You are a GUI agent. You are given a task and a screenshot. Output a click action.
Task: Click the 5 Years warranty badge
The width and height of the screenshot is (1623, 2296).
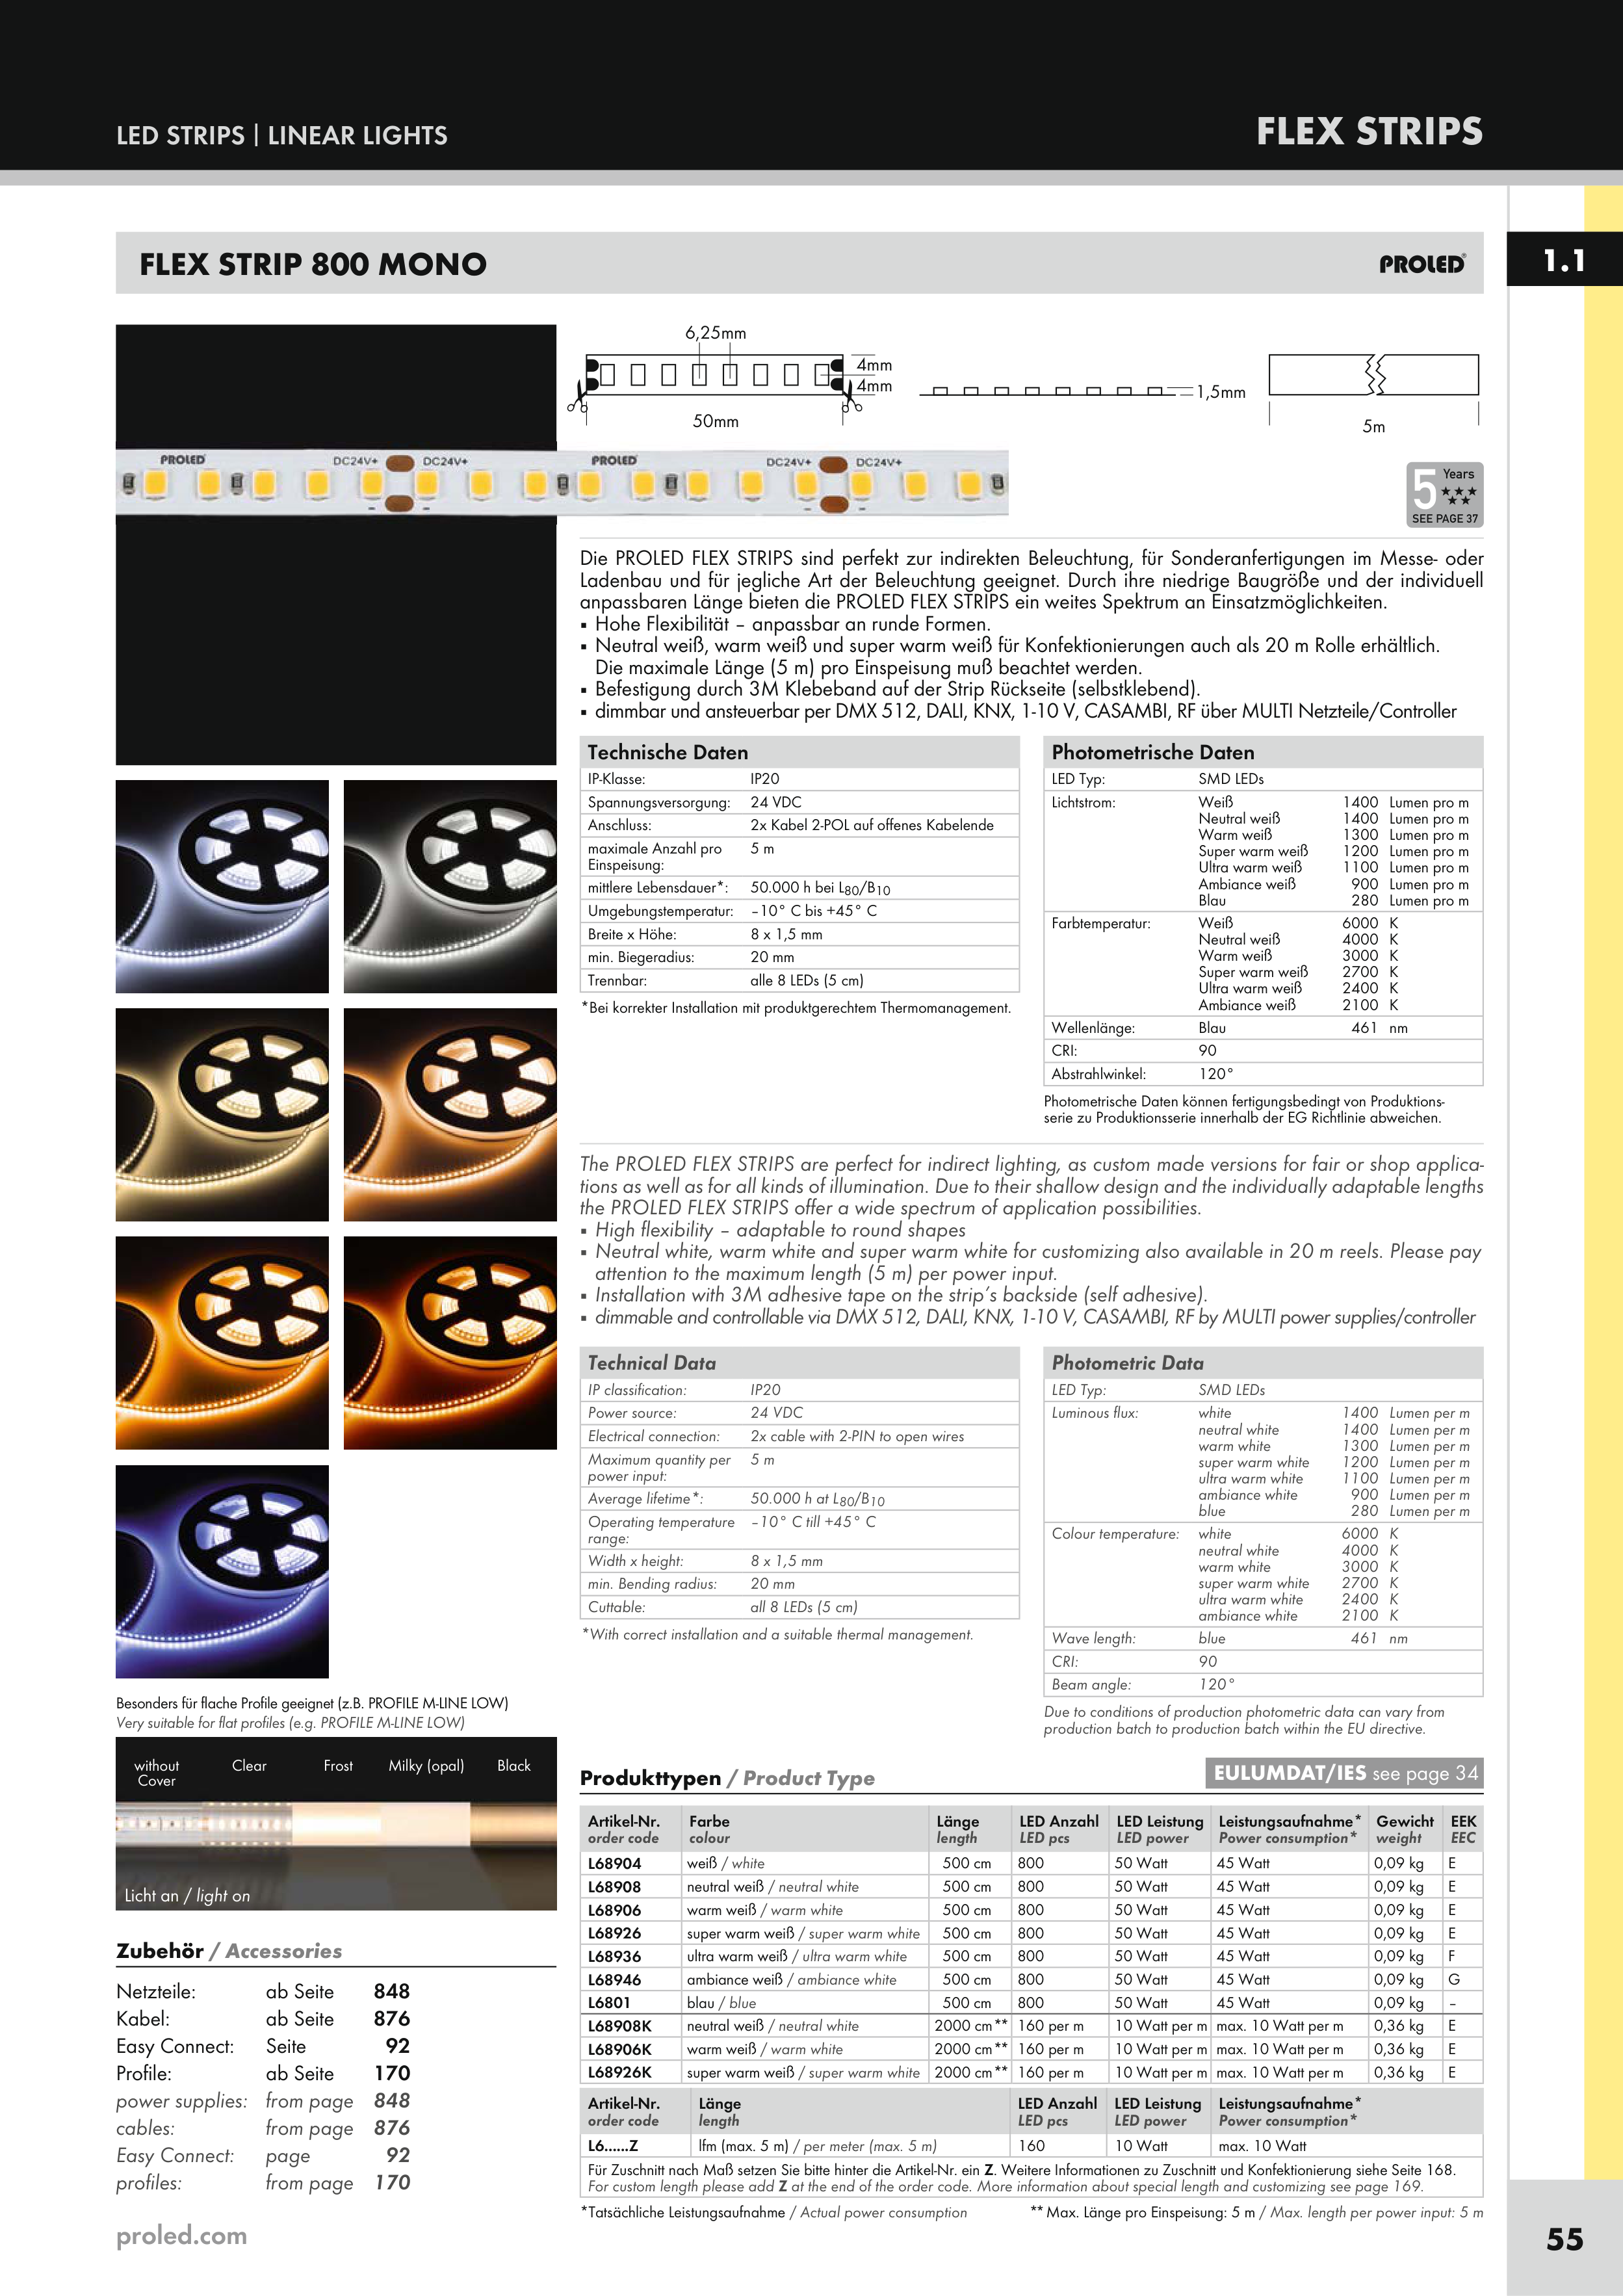(1444, 494)
